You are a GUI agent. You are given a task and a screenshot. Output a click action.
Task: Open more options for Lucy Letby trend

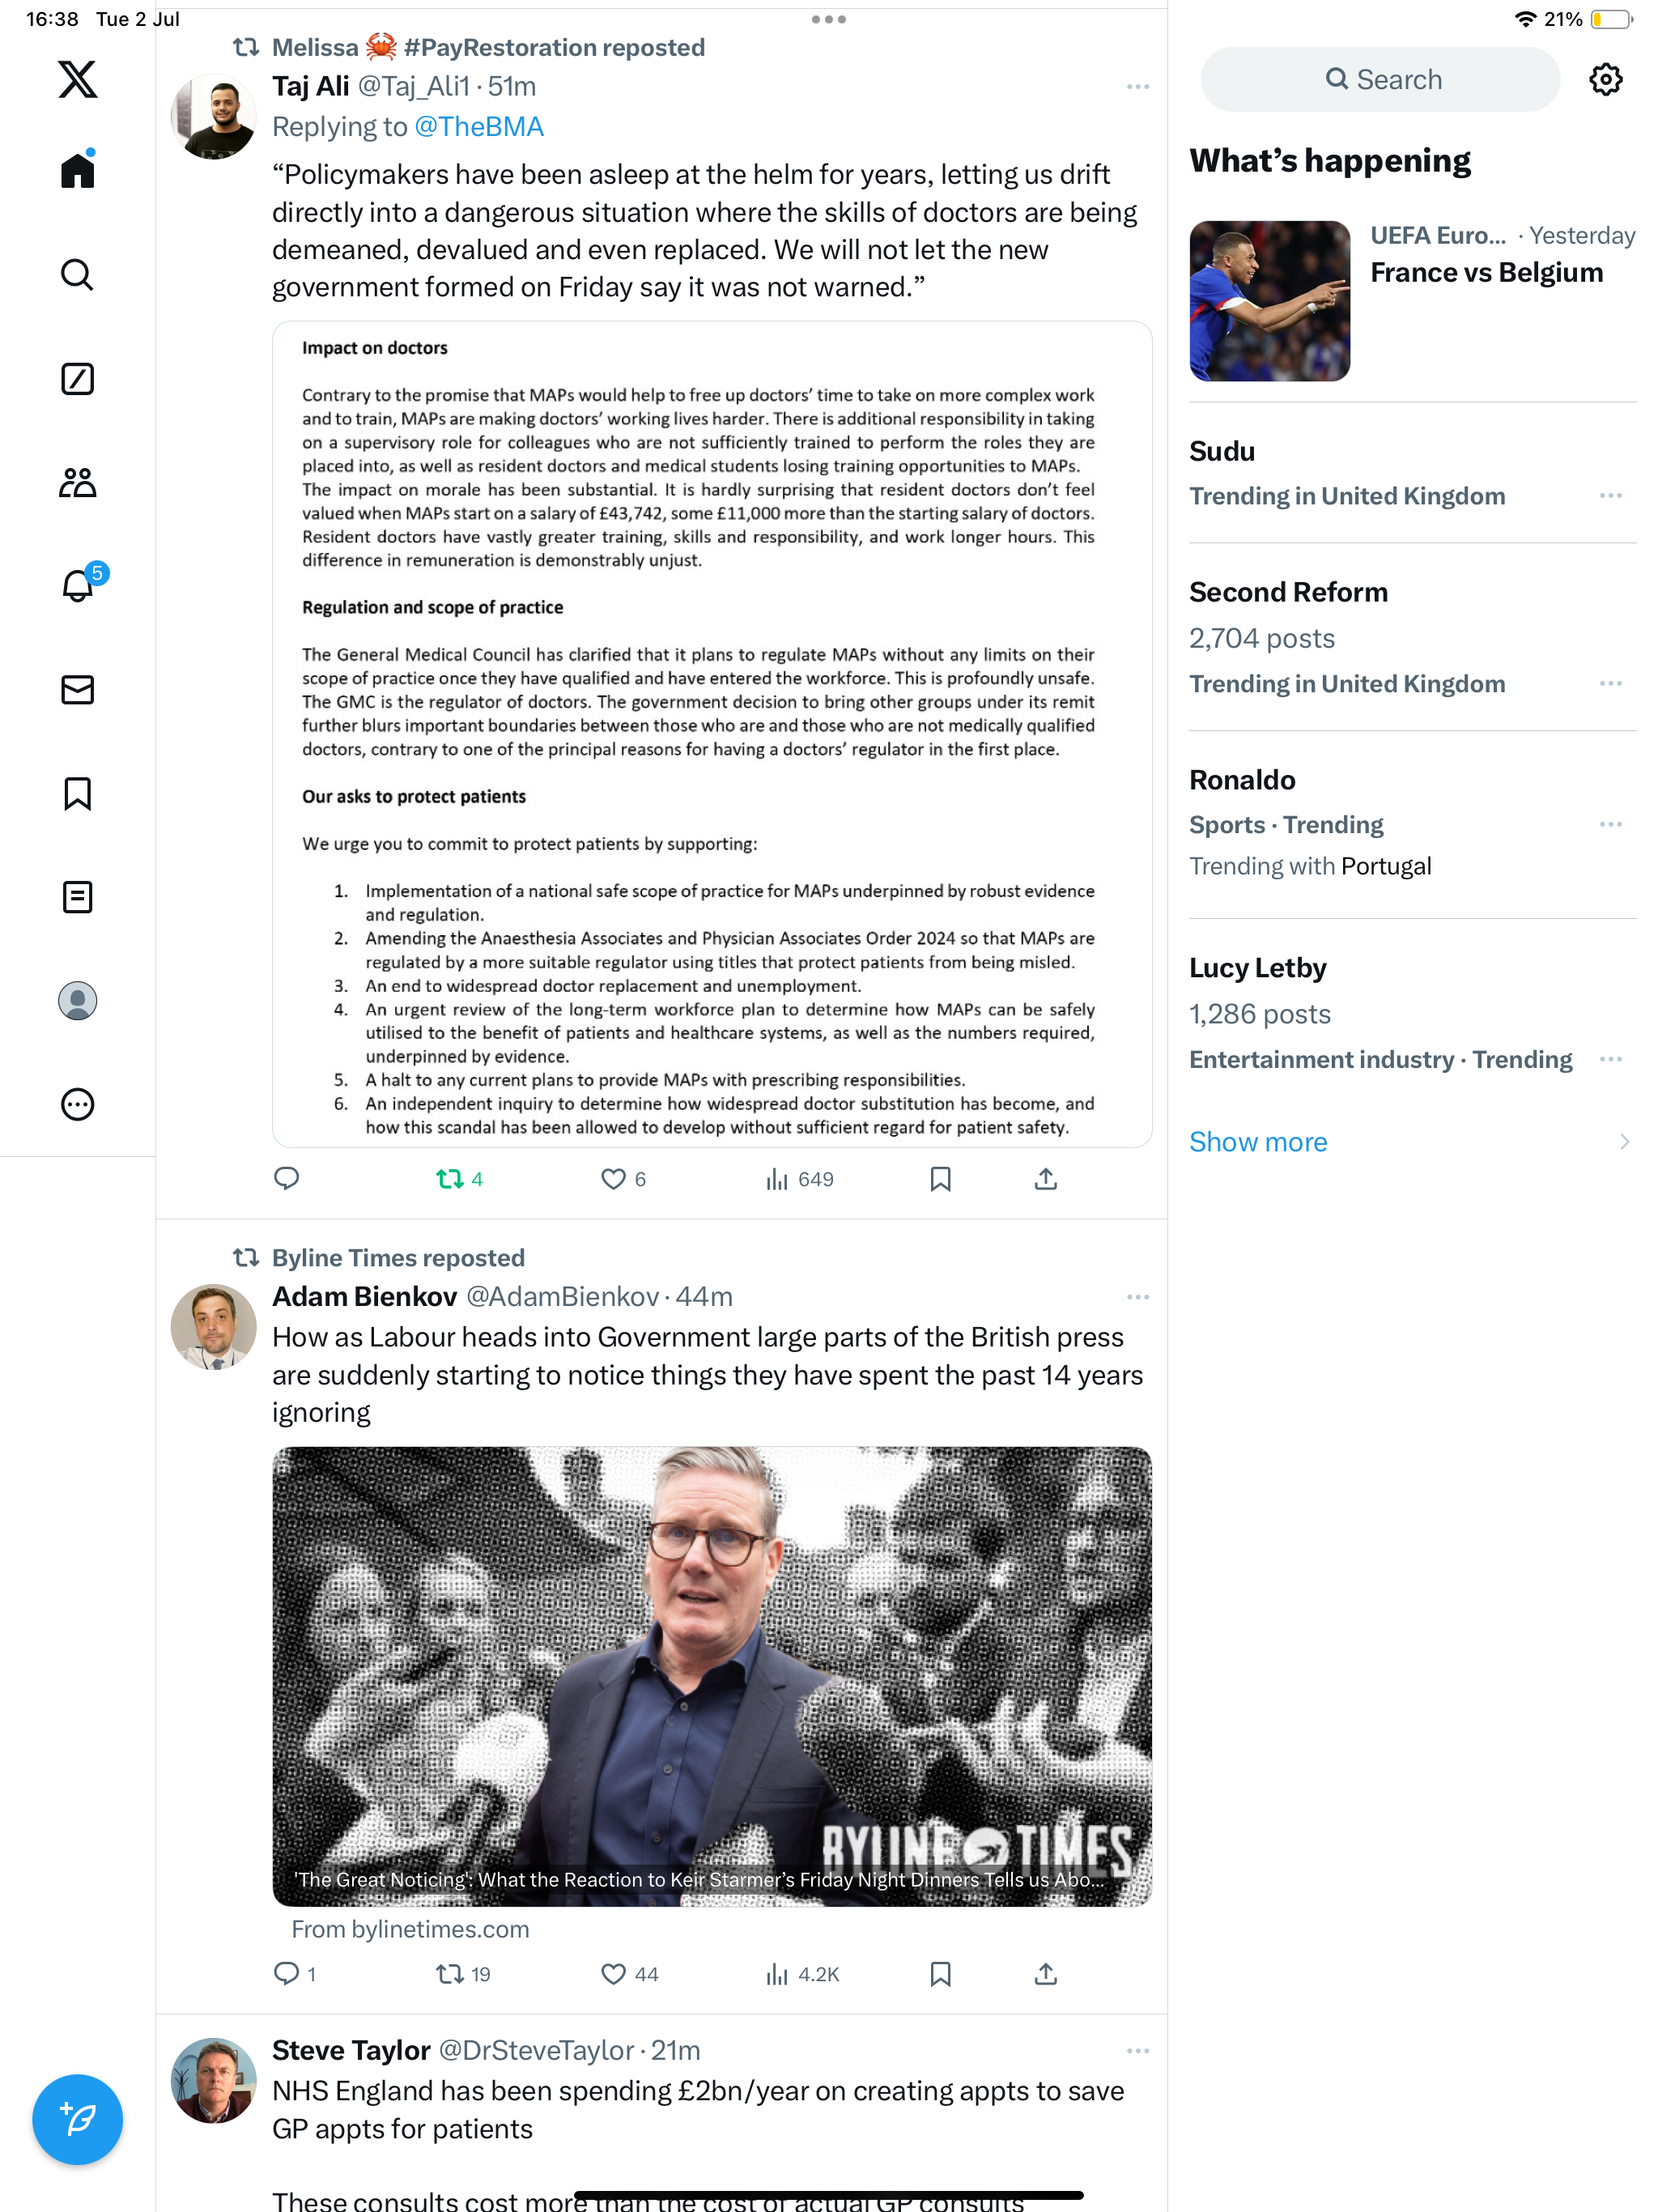coord(1610,1059)
